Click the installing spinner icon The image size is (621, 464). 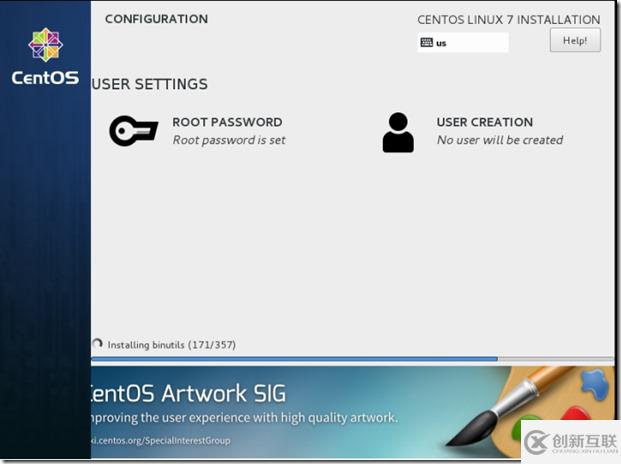coord(97,344)
